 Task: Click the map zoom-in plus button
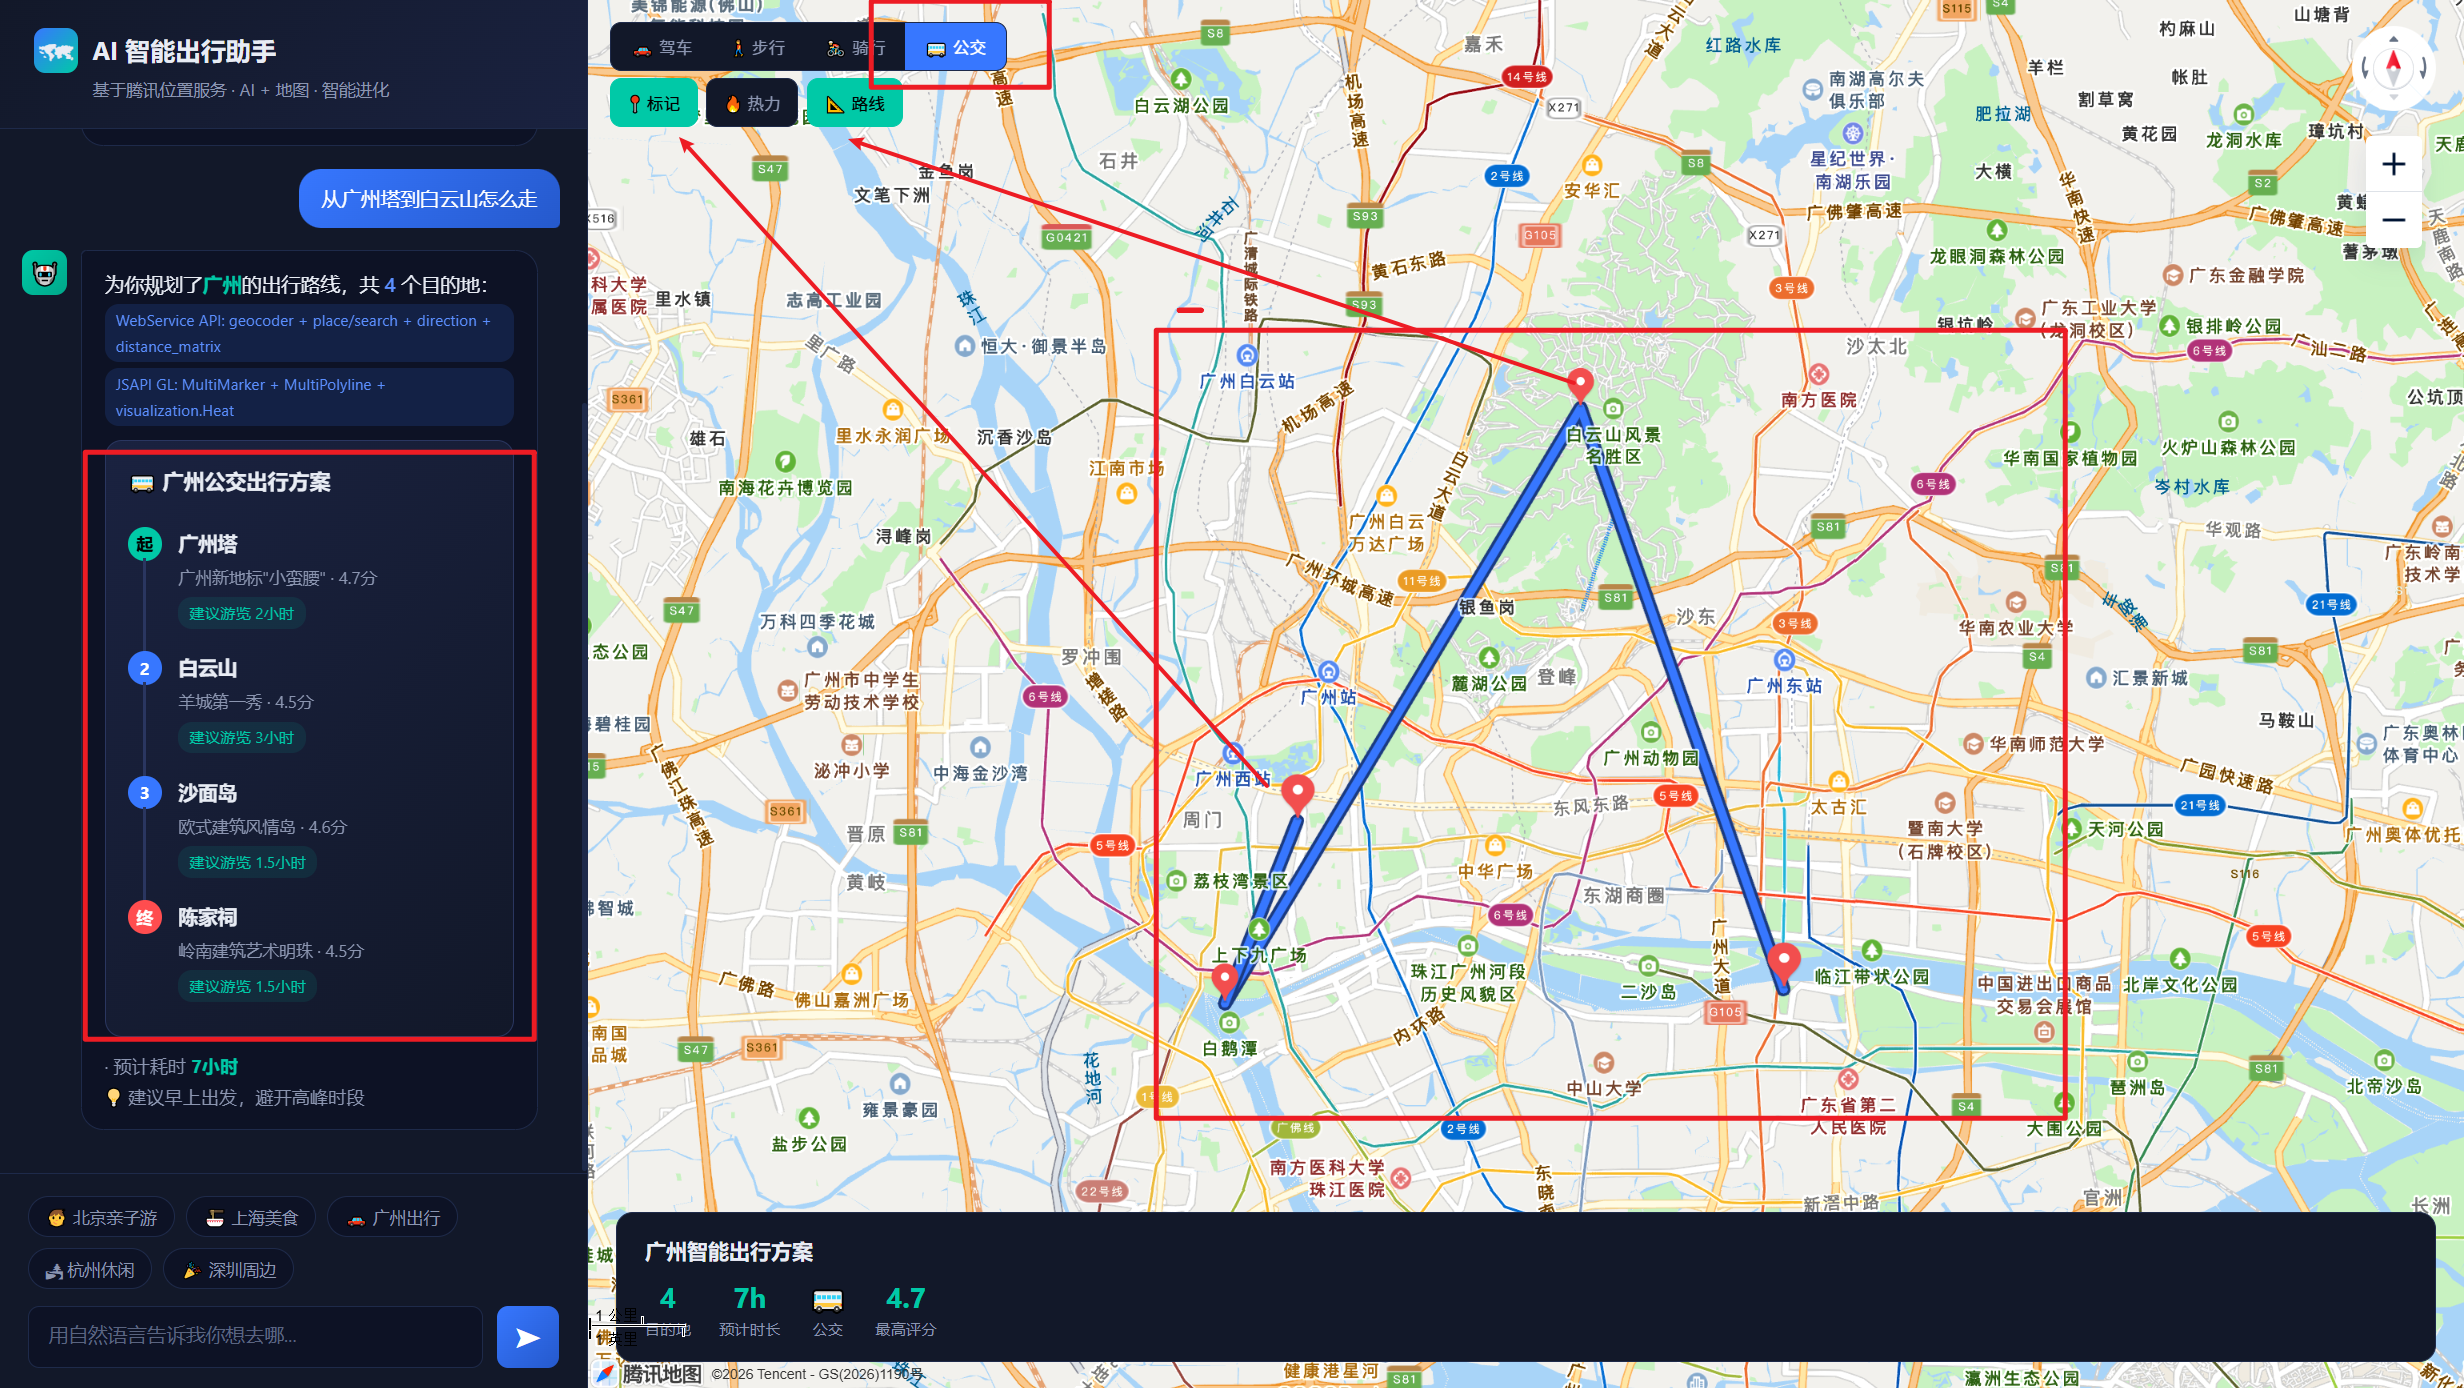2393,164
